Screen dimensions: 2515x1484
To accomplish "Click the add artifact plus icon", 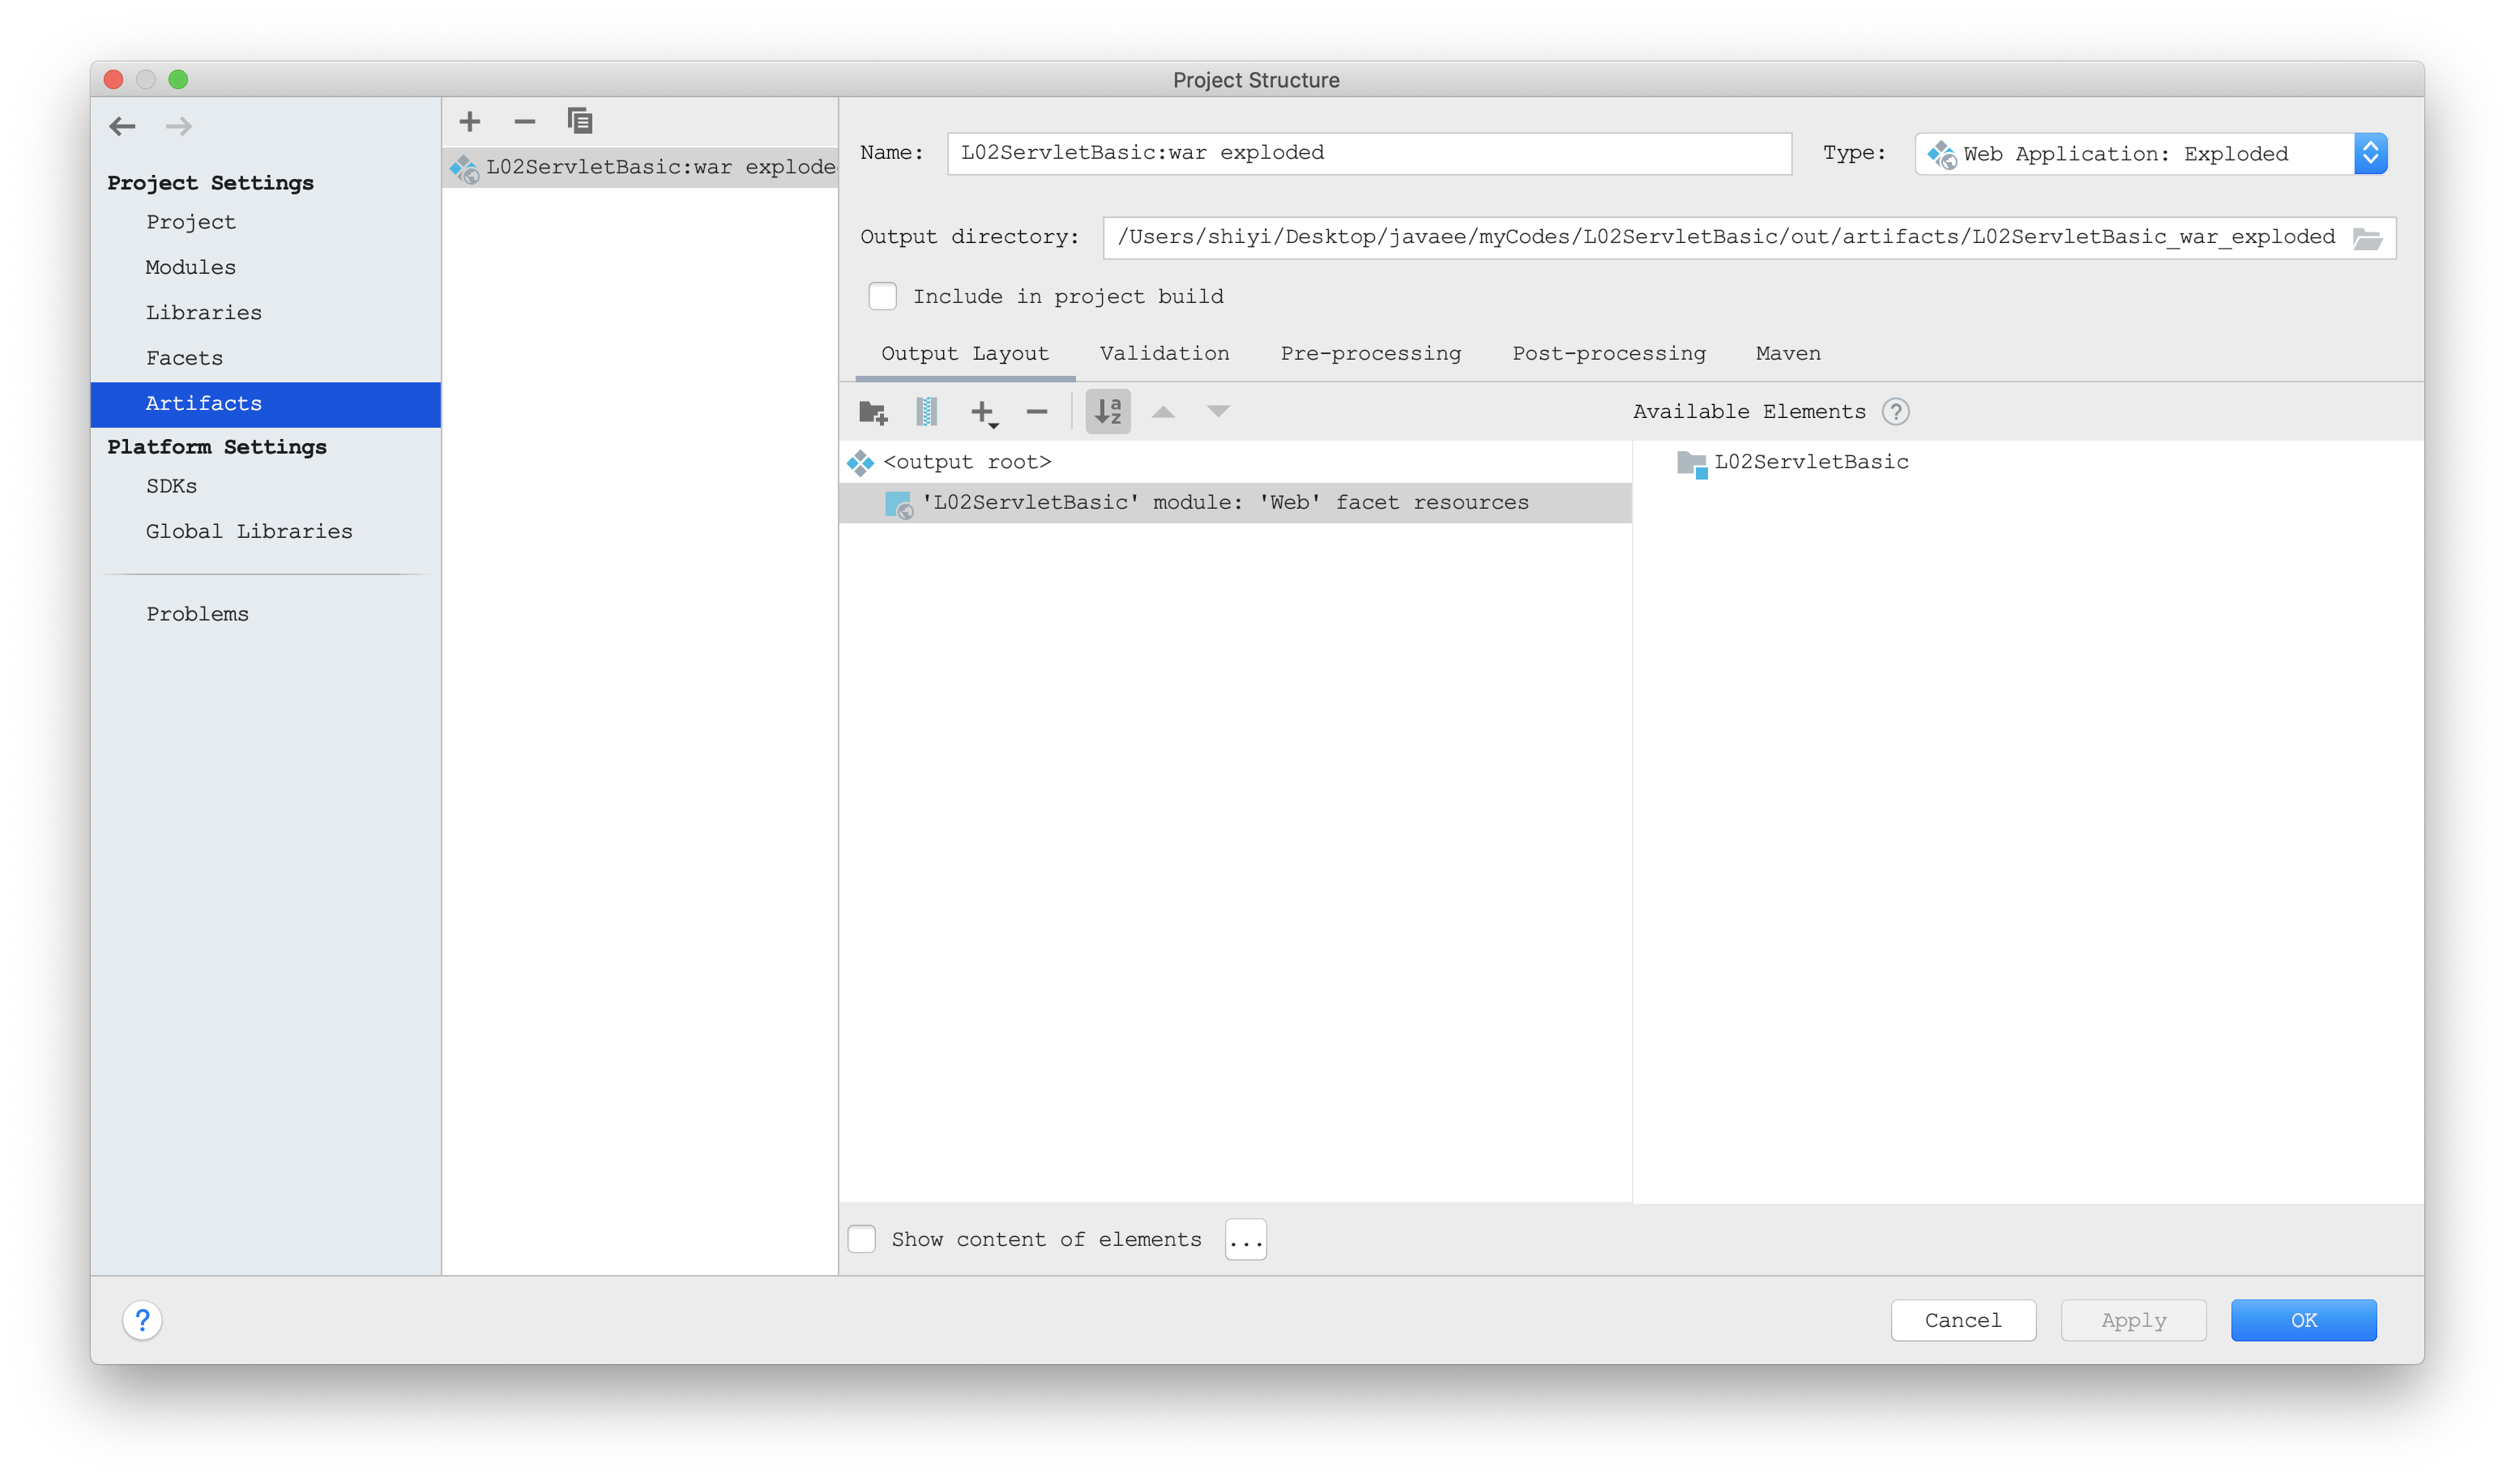I will [x=469, y=122].
